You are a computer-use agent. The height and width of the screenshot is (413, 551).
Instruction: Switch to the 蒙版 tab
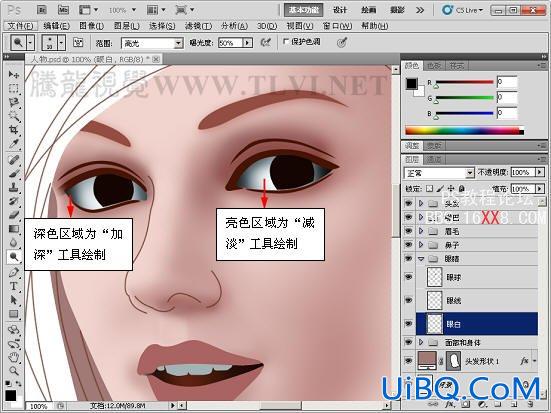click(434, 145)
